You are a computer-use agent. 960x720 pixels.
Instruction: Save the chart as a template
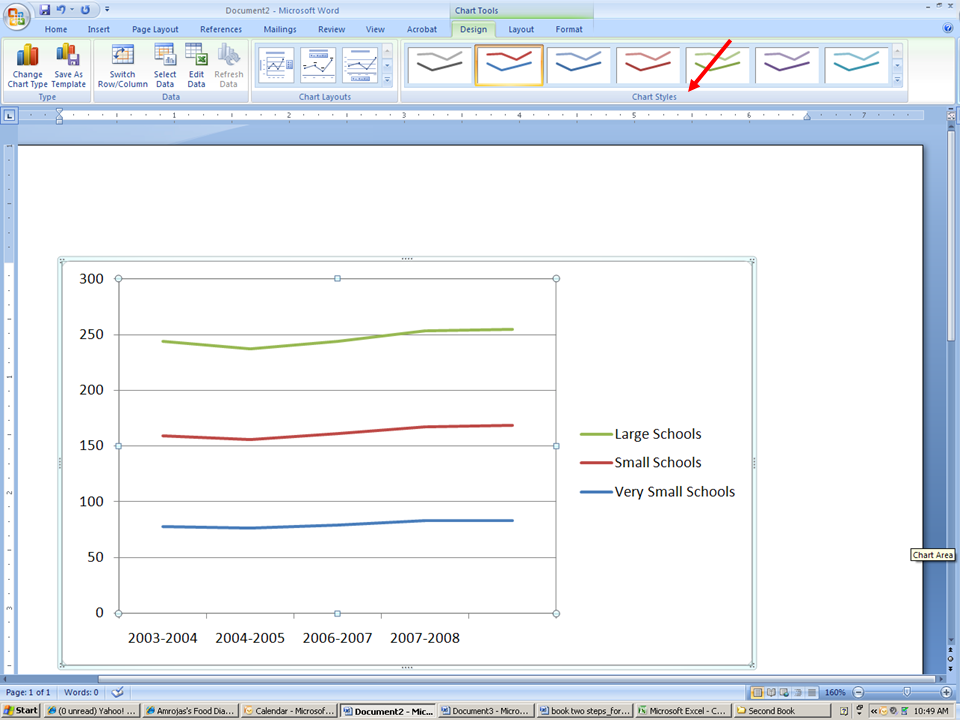point(69,66)
